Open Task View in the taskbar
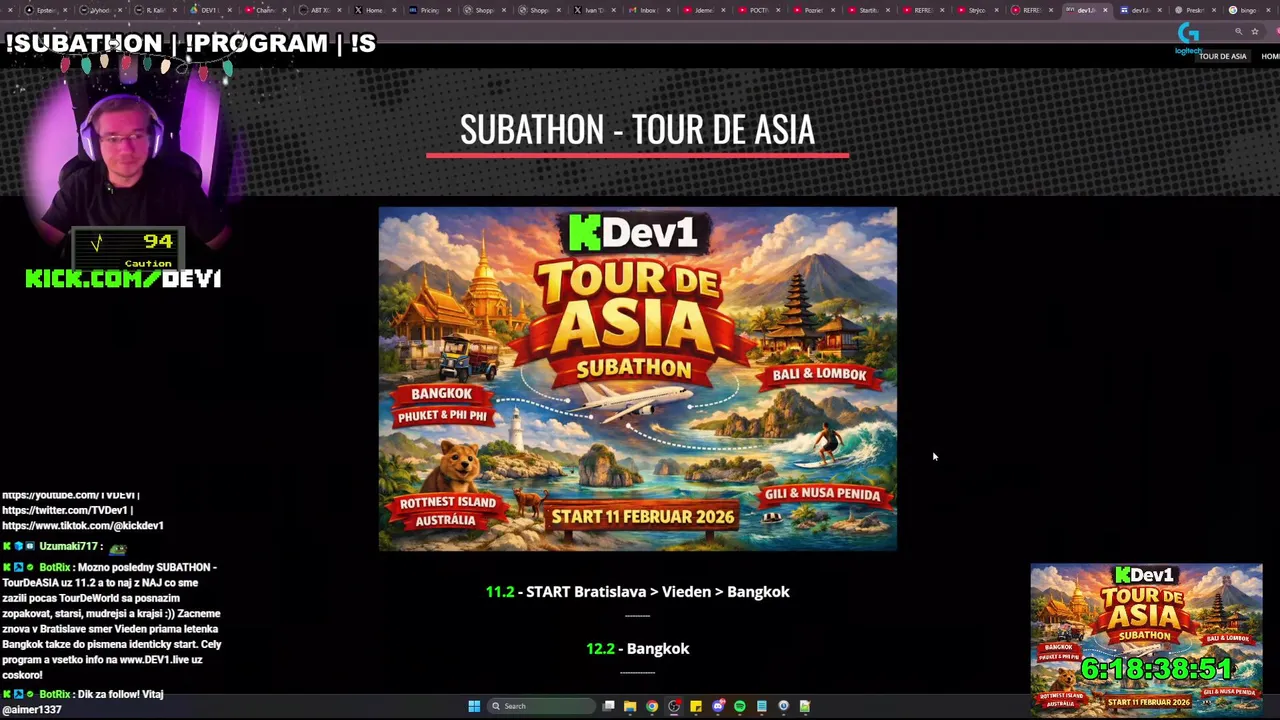This screenshot has height=720, width=1280. click(608, 706)
